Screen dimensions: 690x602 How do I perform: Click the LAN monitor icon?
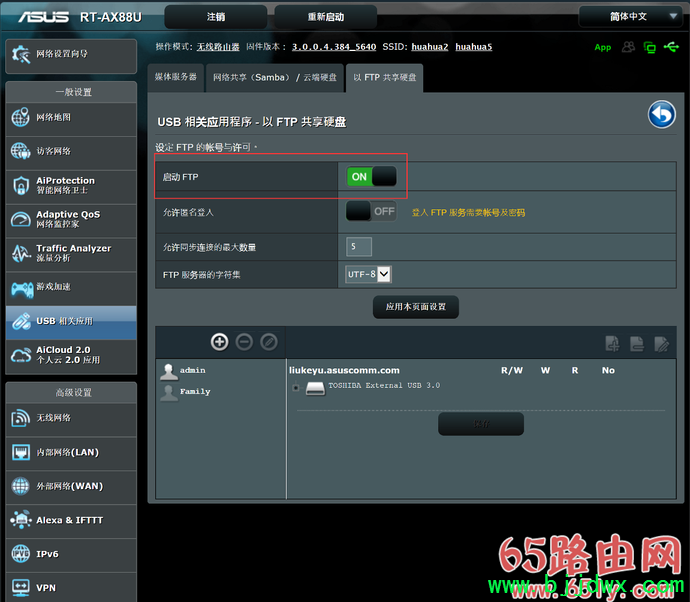pyautogui.click(x=21, y=452)
